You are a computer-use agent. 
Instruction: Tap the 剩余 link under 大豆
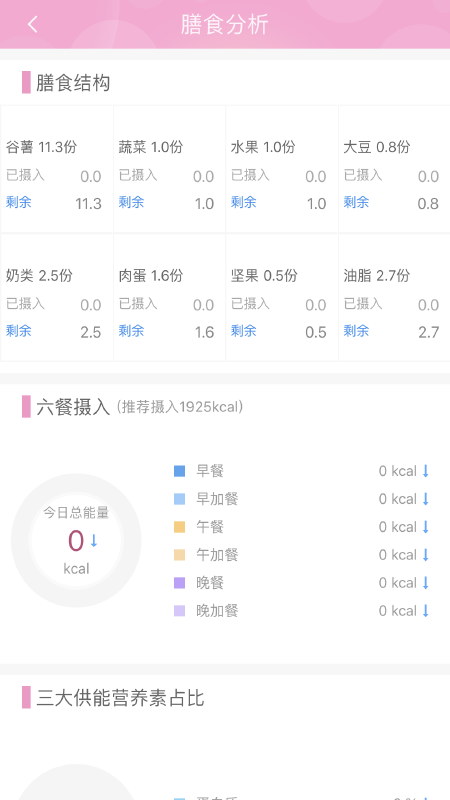pyautogui.click(x=356, y=202)
